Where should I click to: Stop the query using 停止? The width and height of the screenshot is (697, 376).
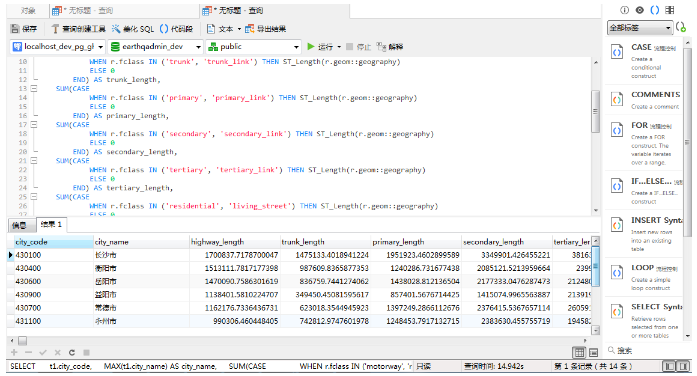(x=358, y=47)
